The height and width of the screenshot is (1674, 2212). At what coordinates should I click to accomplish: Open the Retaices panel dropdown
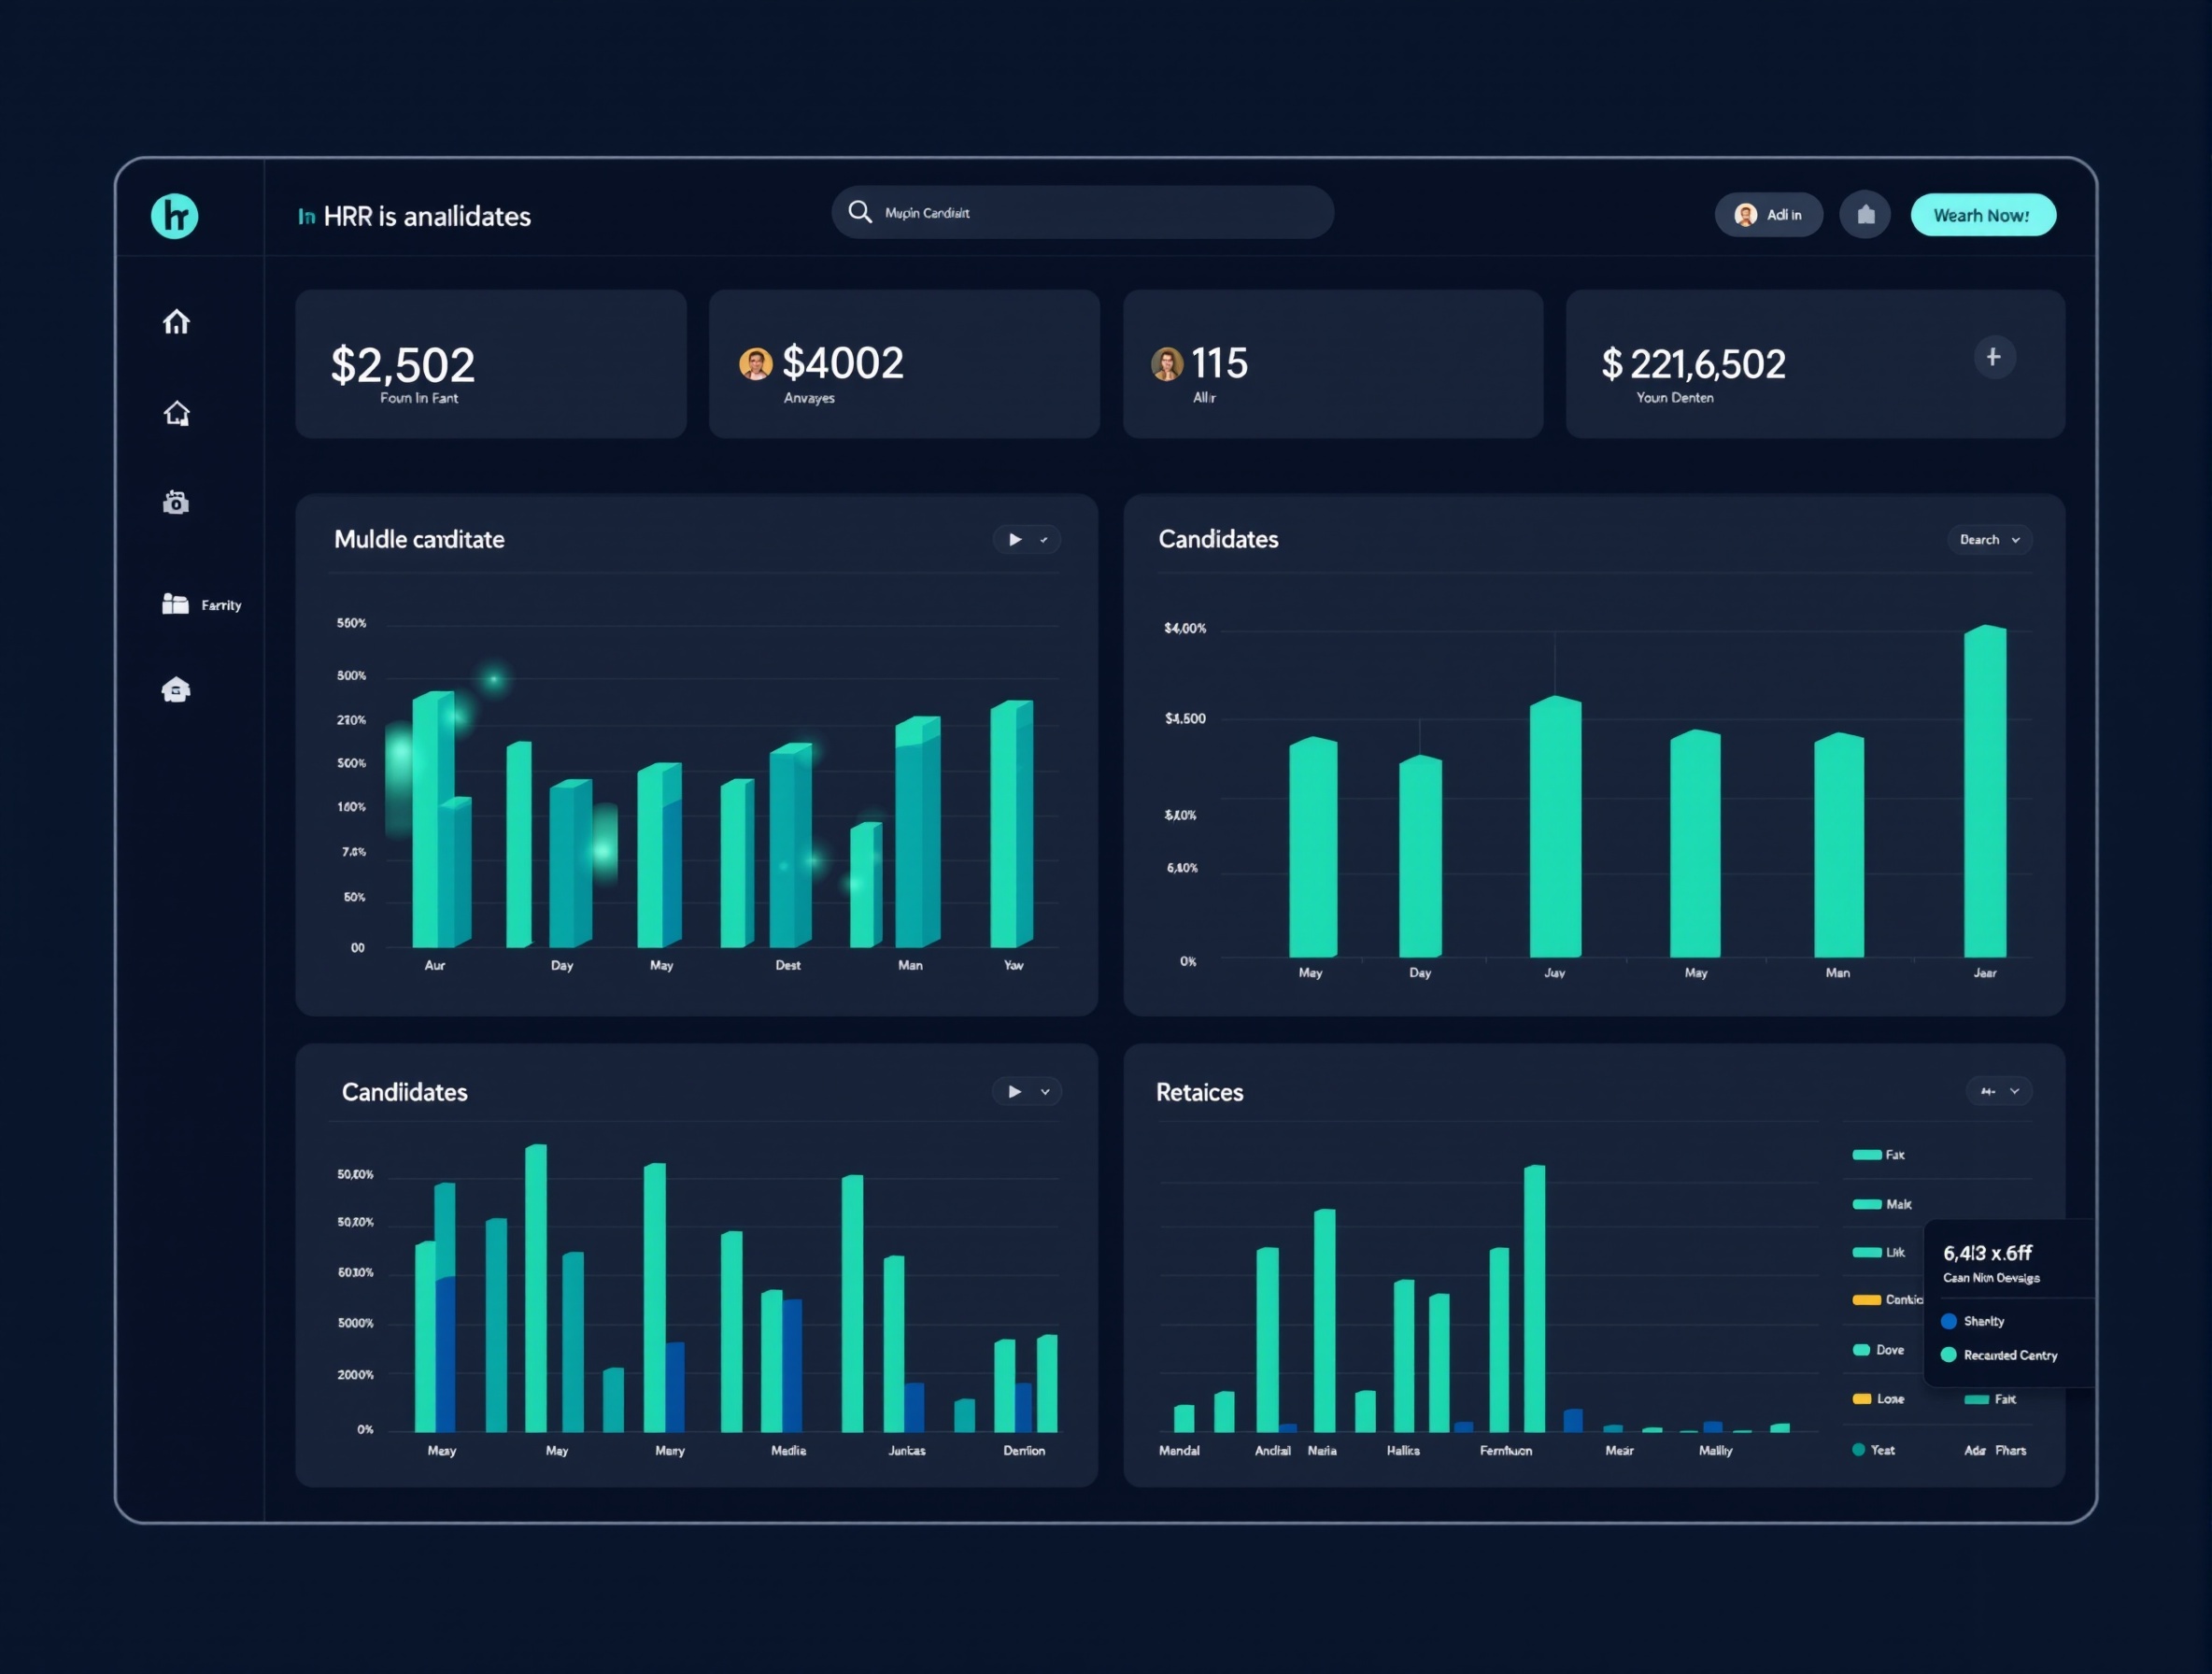[2000, 1091]
